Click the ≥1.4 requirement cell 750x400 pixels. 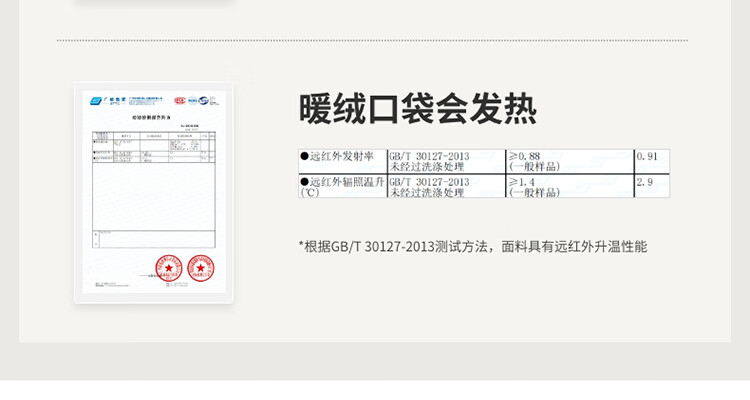570,187
